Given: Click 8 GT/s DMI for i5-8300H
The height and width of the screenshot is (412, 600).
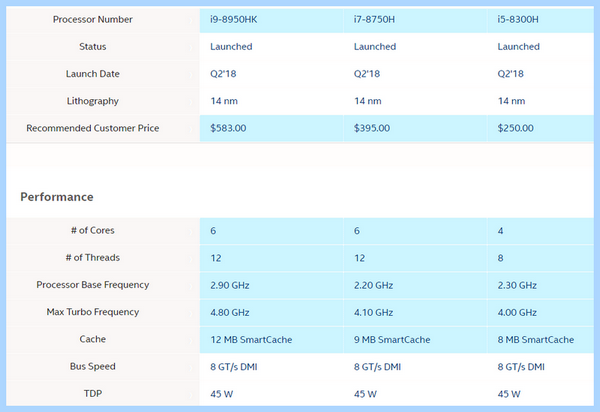Looking at the screenshot, I should pos(521,366).
